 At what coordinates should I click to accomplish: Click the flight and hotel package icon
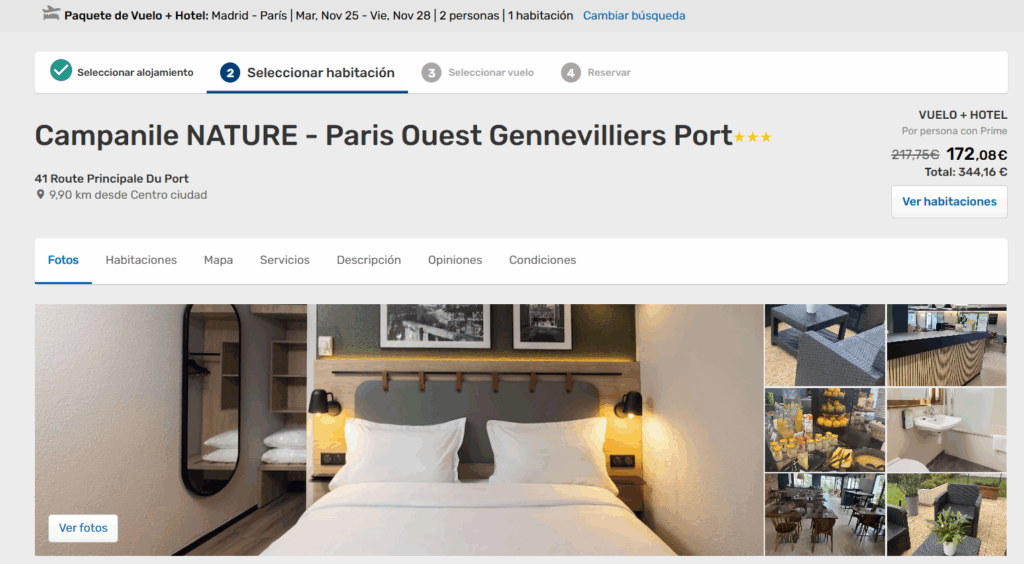(x=51, y=14)
